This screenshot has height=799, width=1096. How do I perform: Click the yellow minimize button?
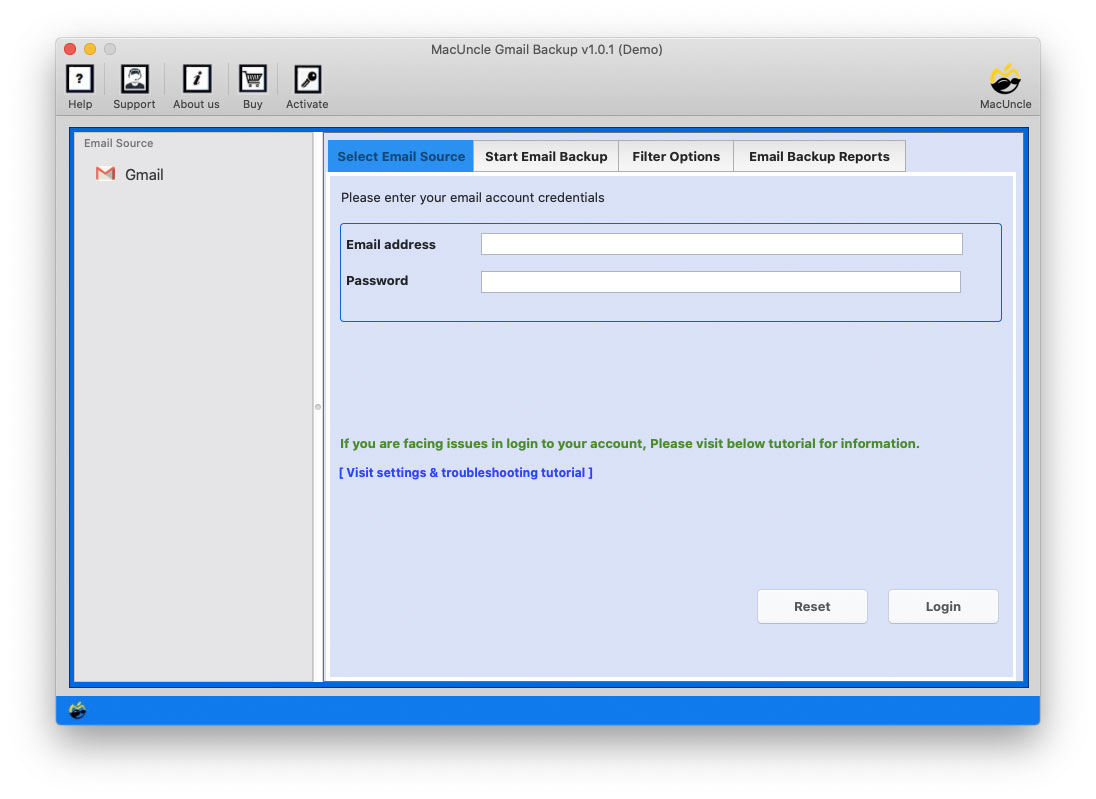pos(89,48)
